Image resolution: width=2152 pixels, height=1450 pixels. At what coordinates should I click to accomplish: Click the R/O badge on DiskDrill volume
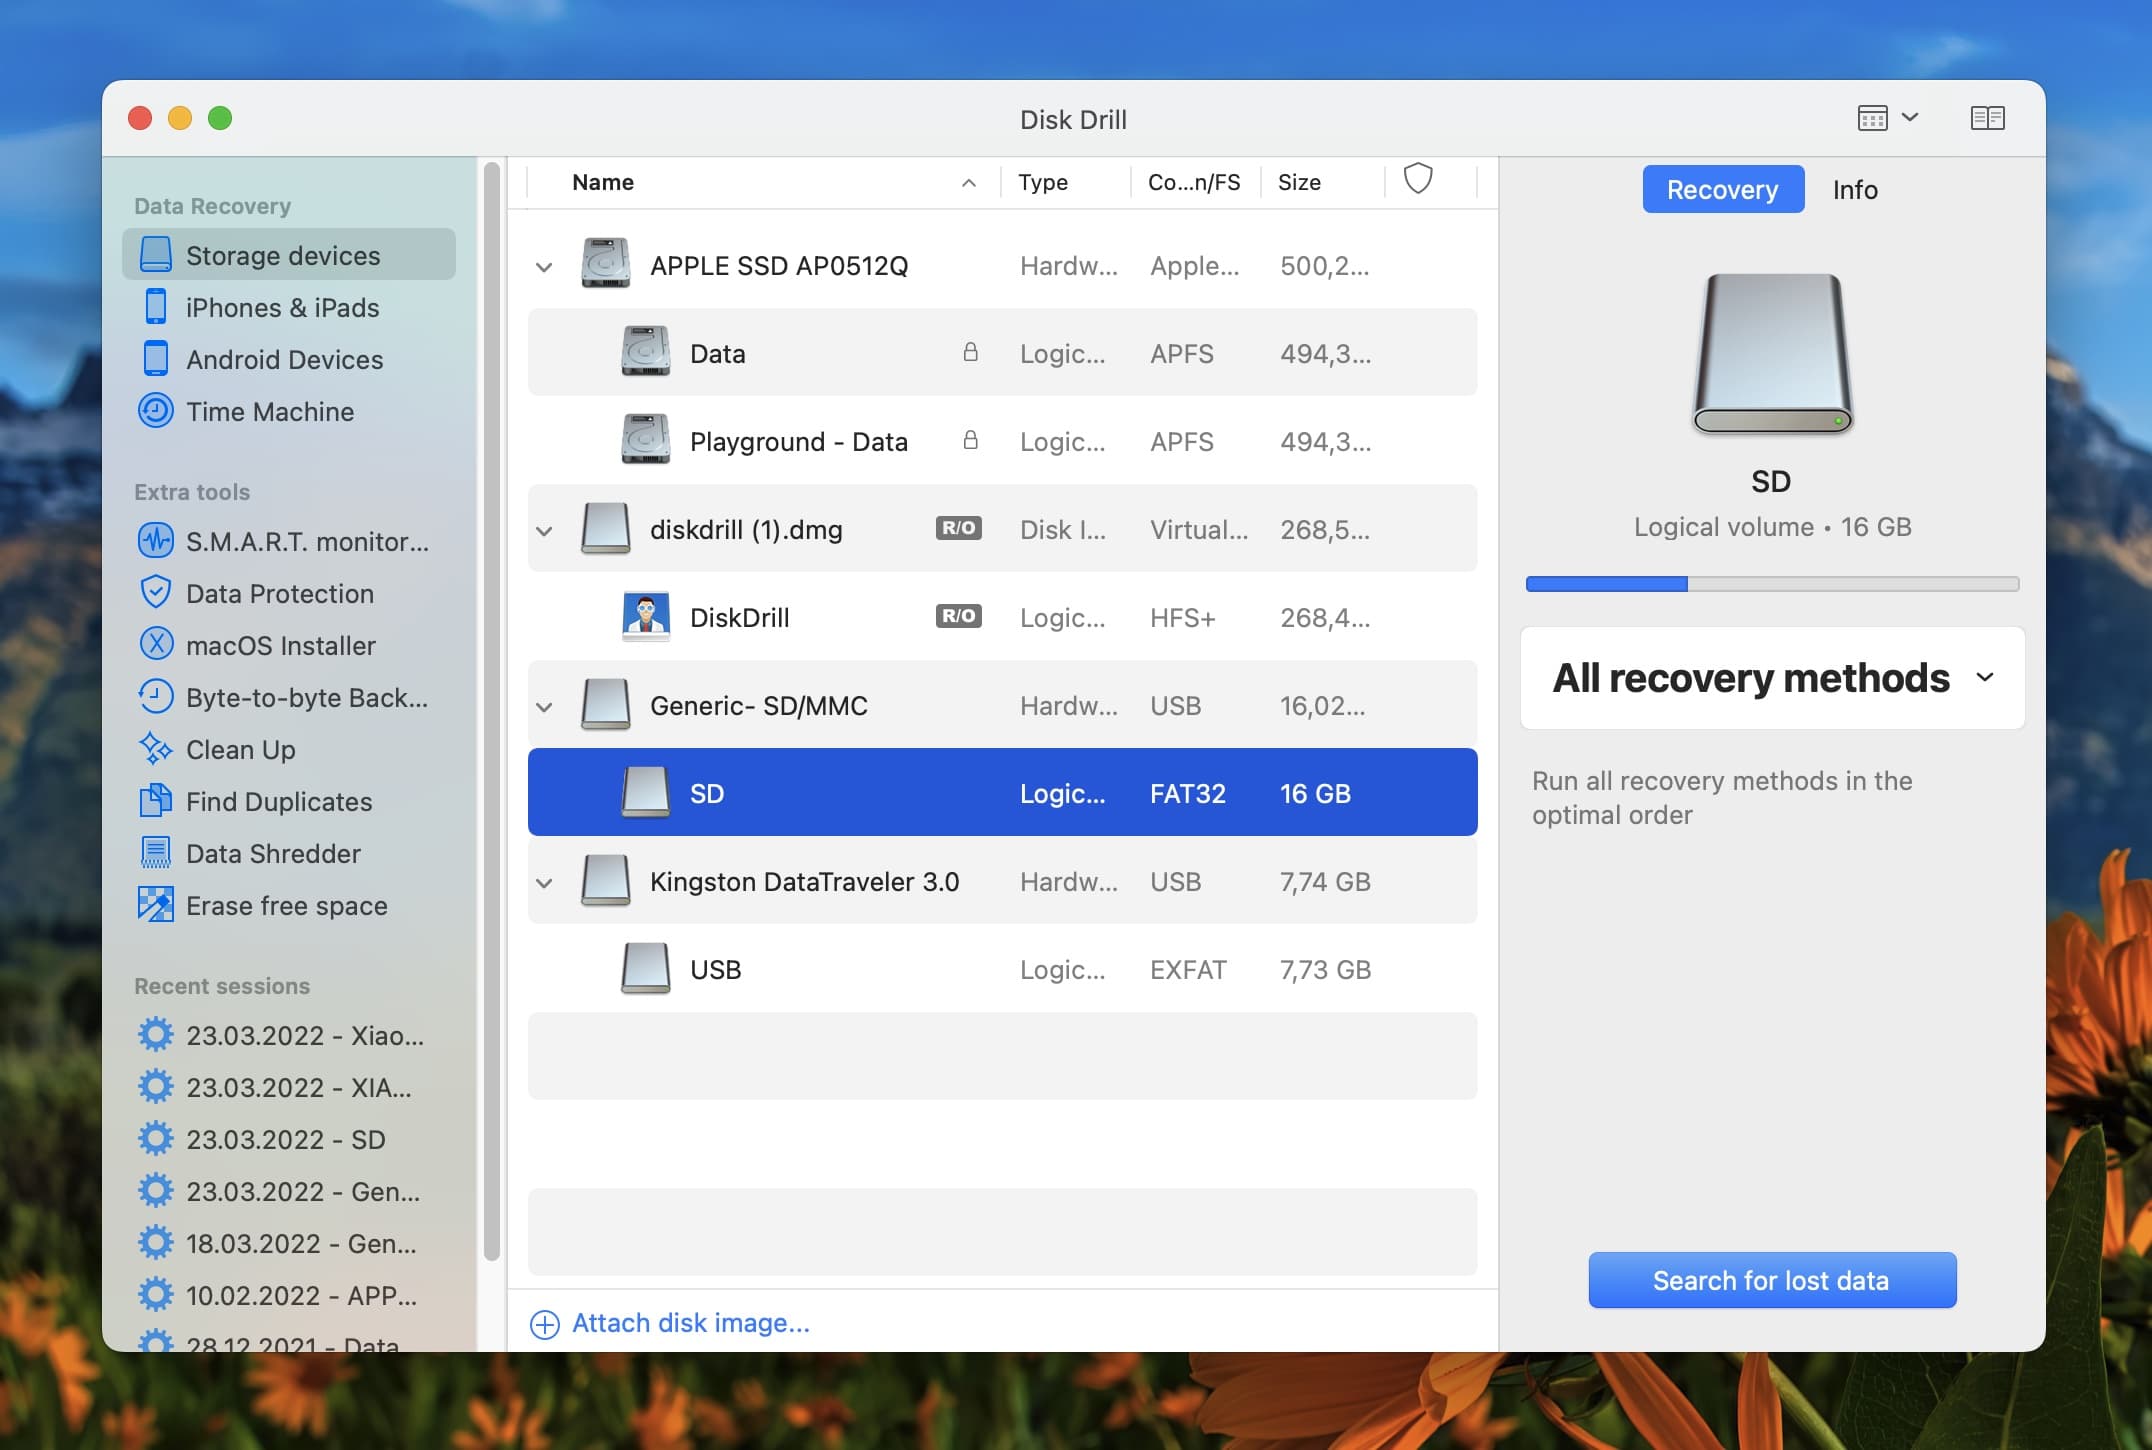[x=958, y=616]
